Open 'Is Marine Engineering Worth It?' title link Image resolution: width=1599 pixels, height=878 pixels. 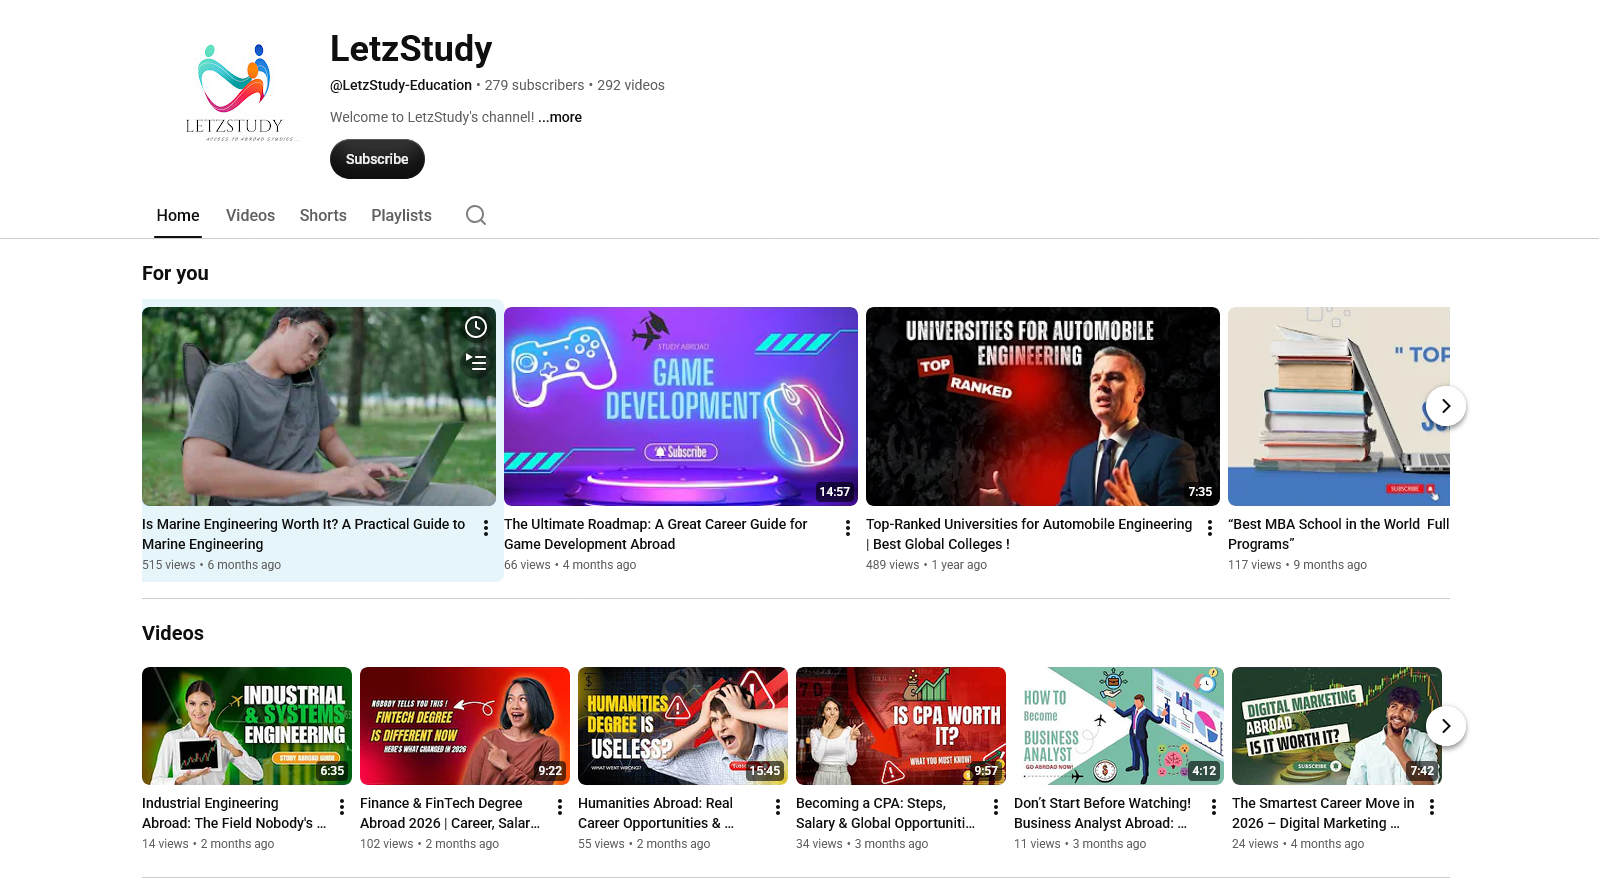coord(304,534)
